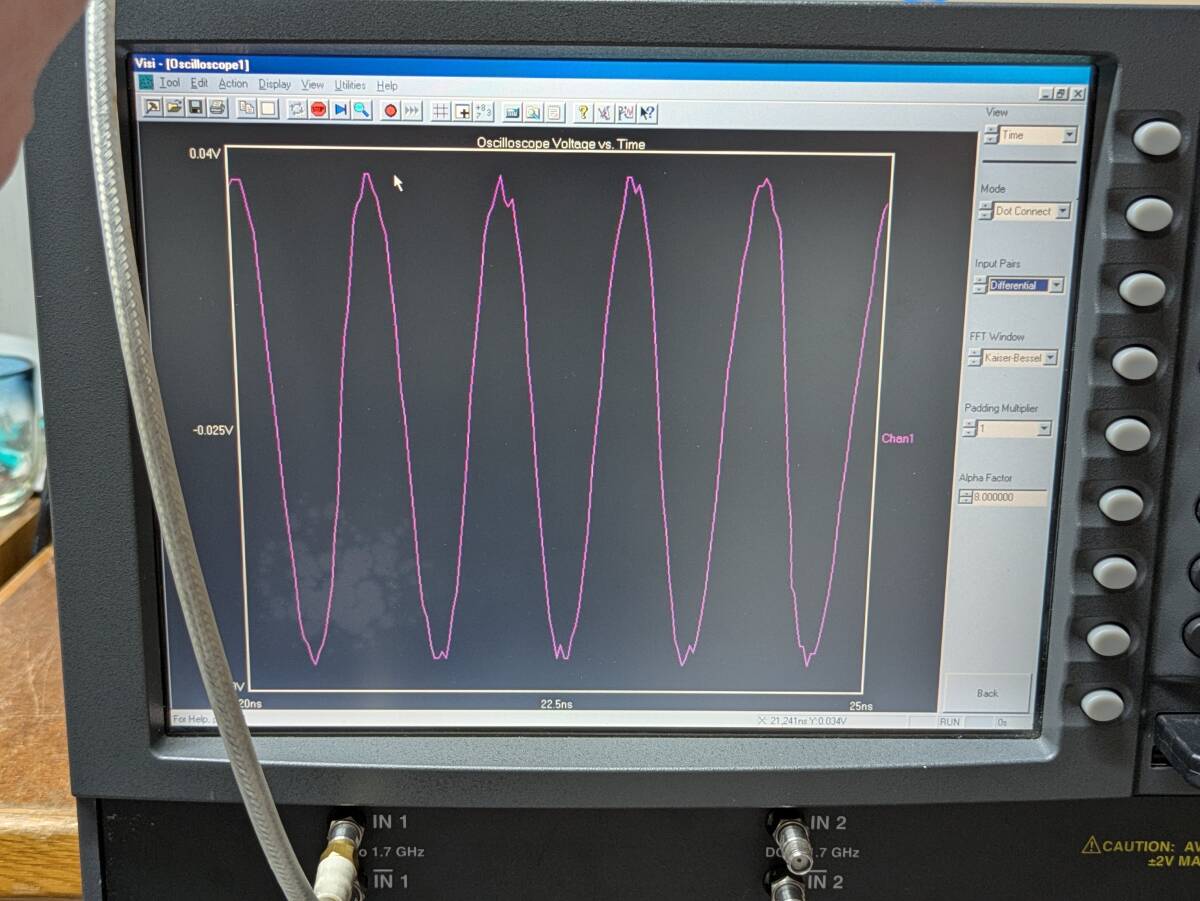Click the 25ns time axis label
This screenshot has width=1200, height=901.
861,706
